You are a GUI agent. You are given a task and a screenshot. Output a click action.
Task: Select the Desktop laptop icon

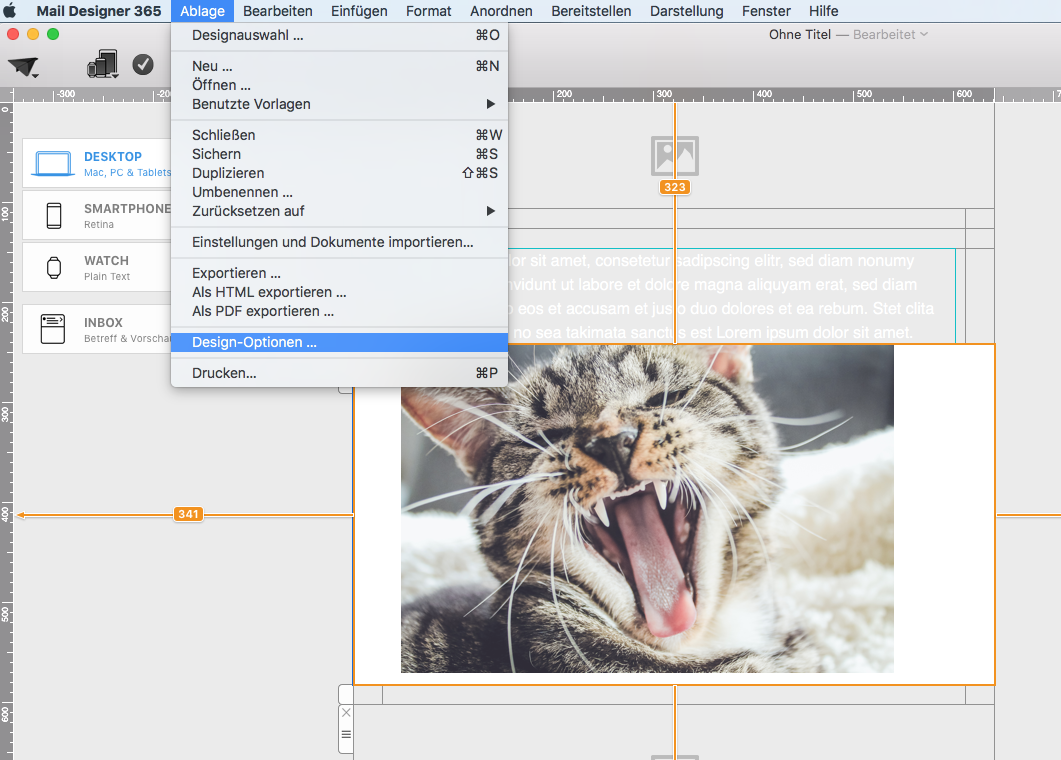pos(53,164)
